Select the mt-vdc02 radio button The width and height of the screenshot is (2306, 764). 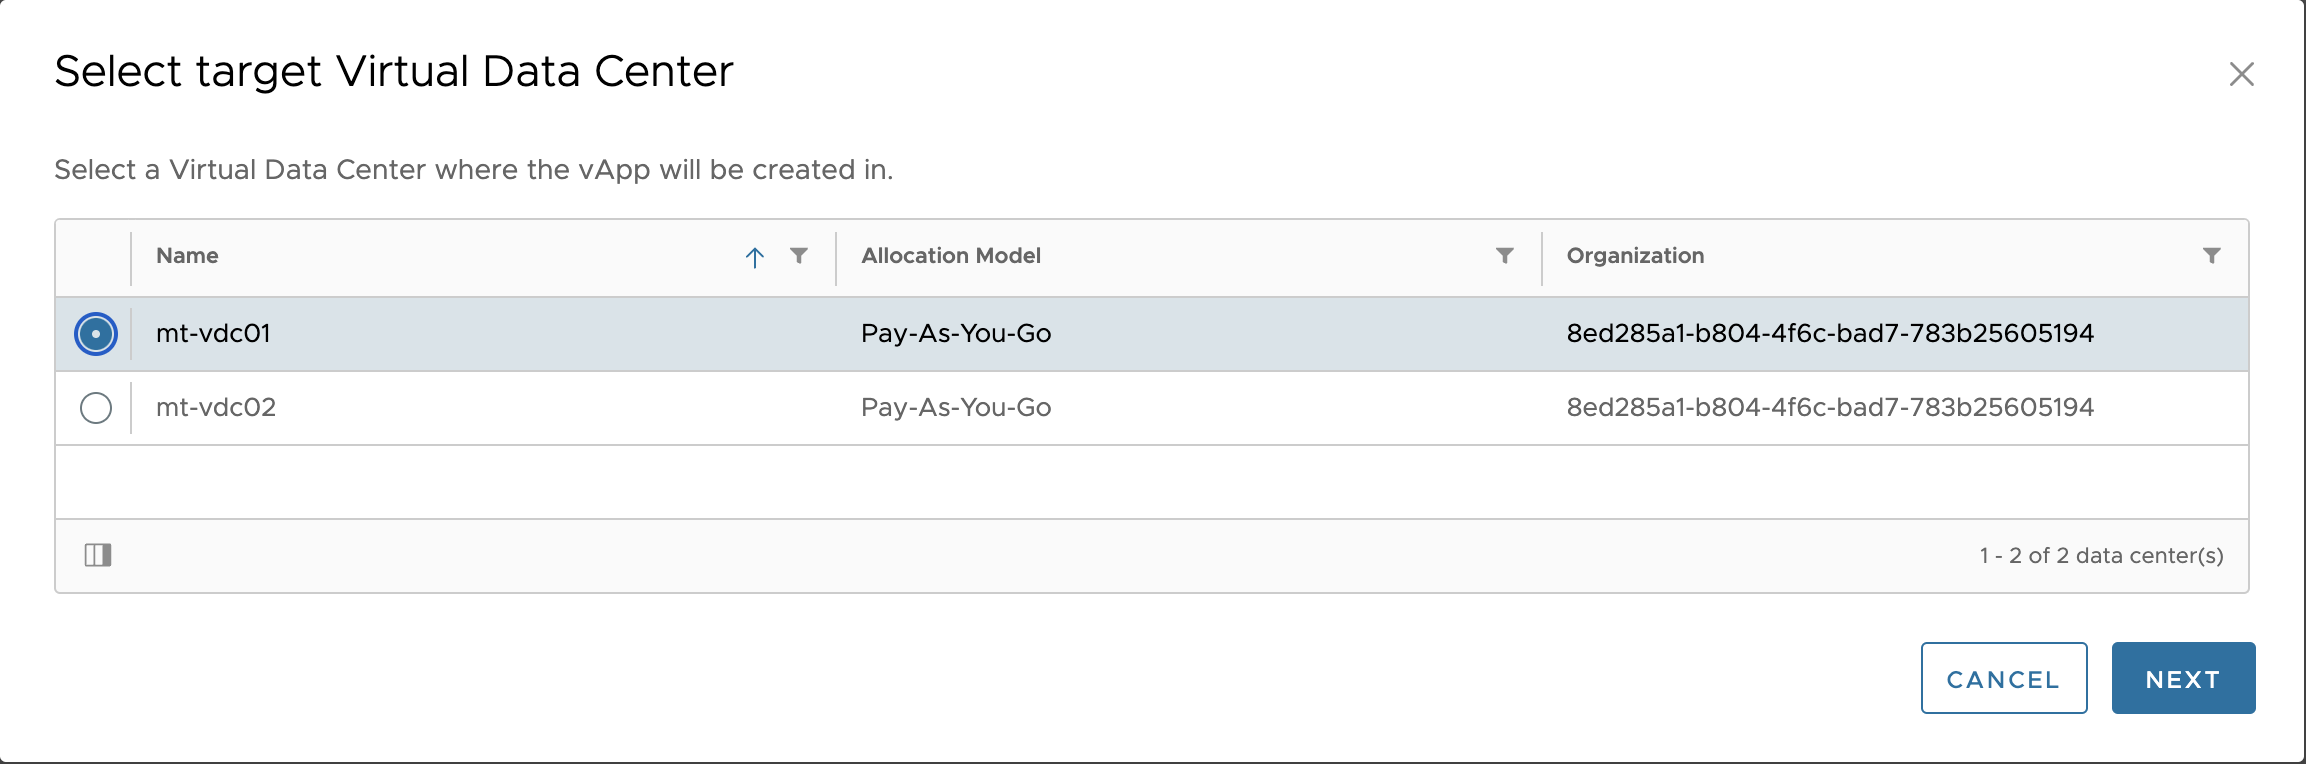click(x=96, y=408)
